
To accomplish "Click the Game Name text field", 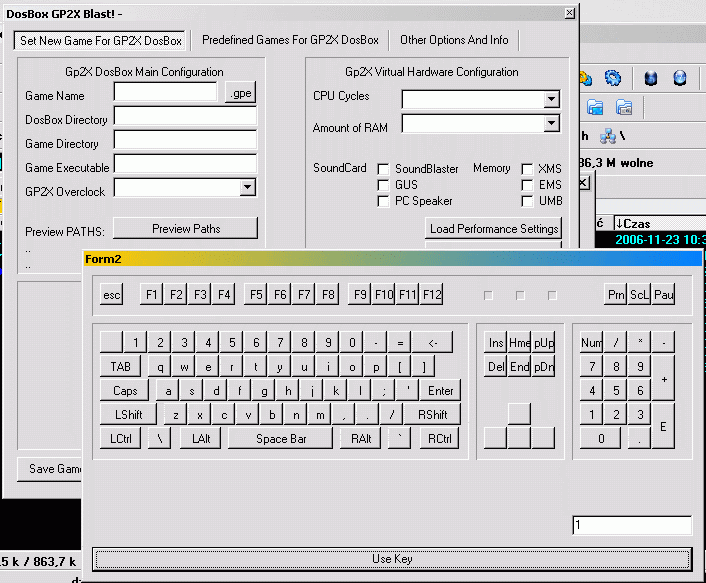I will [165, 92].
